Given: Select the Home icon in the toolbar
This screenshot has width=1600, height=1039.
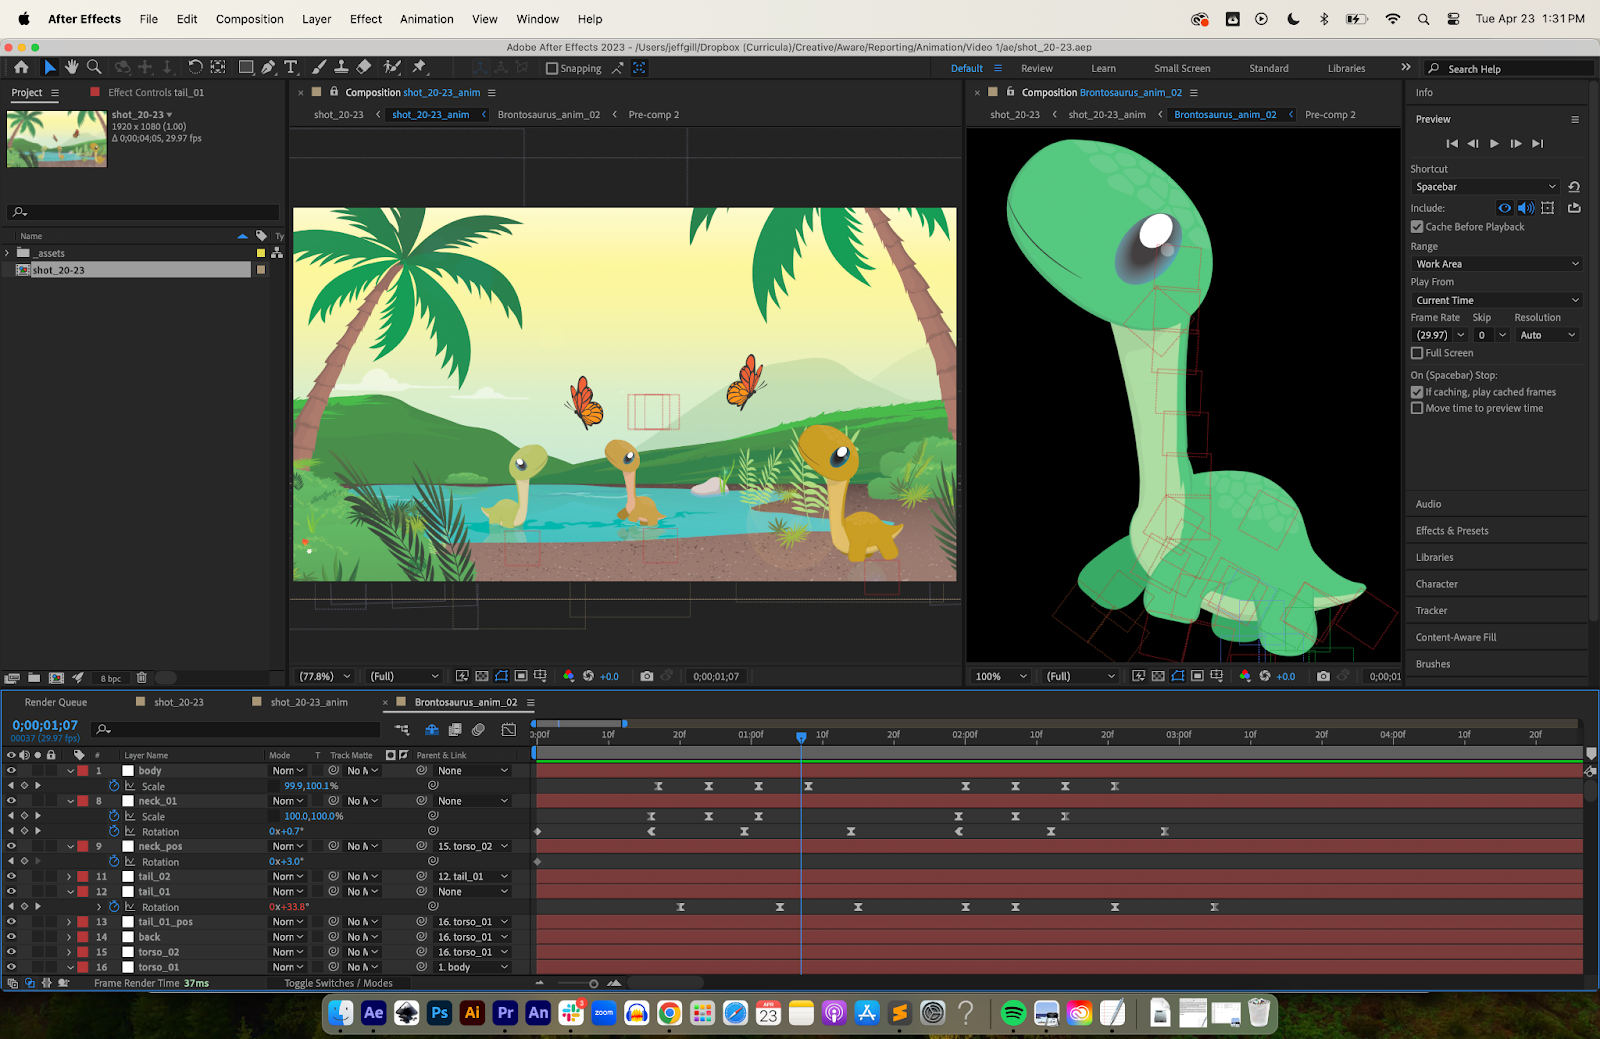Looking at the screenshot, I should coord(21,67).
